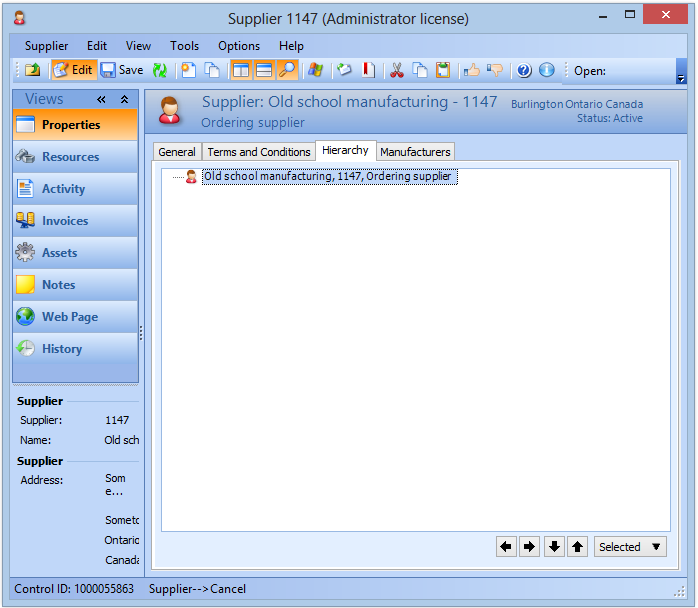Open the Help menu

pos(291,46)
